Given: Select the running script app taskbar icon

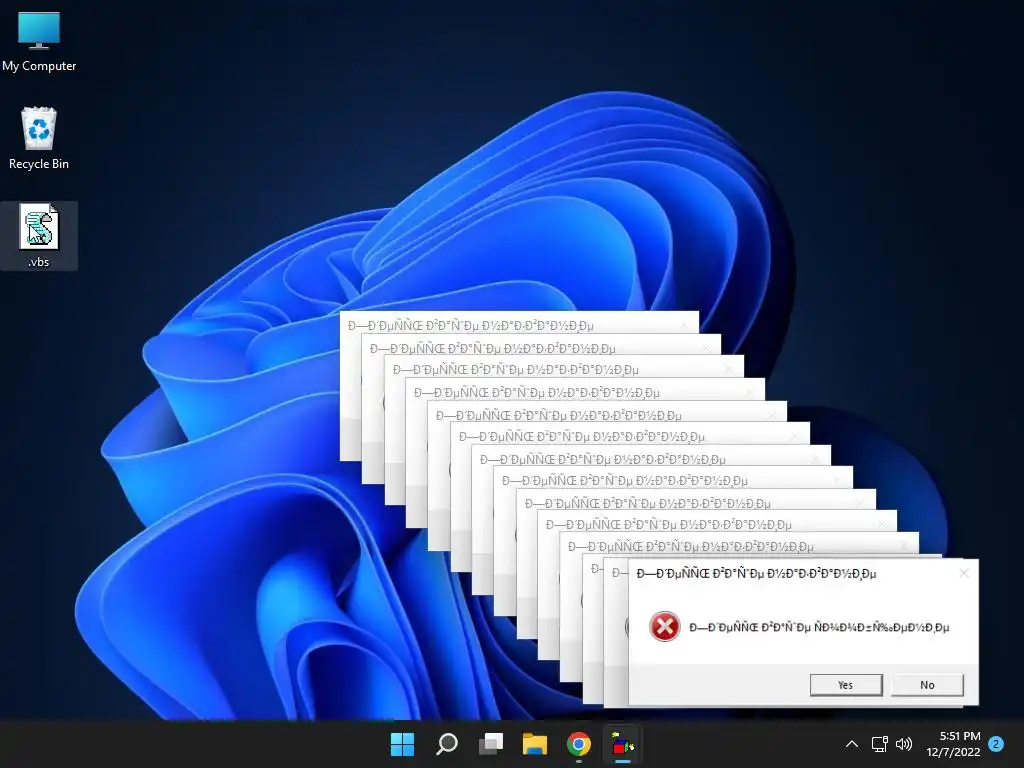Looking at the screenshot, I should 623,744.
